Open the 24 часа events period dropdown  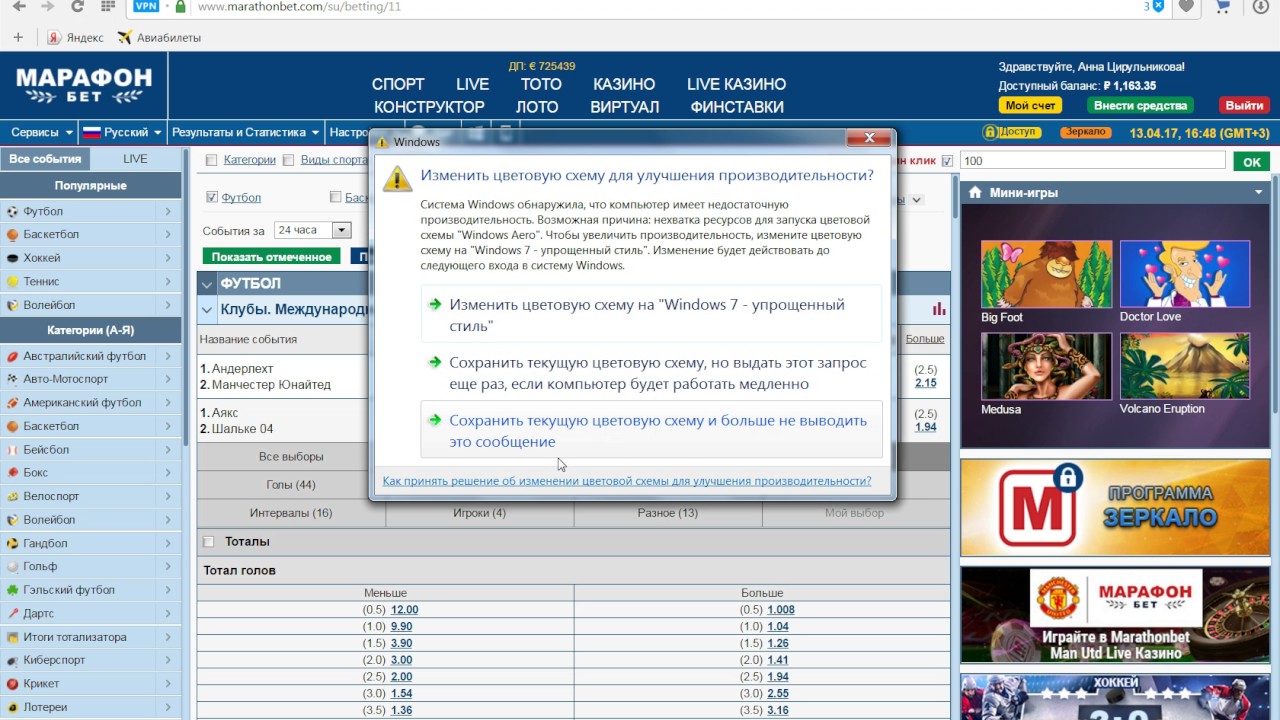312,230
